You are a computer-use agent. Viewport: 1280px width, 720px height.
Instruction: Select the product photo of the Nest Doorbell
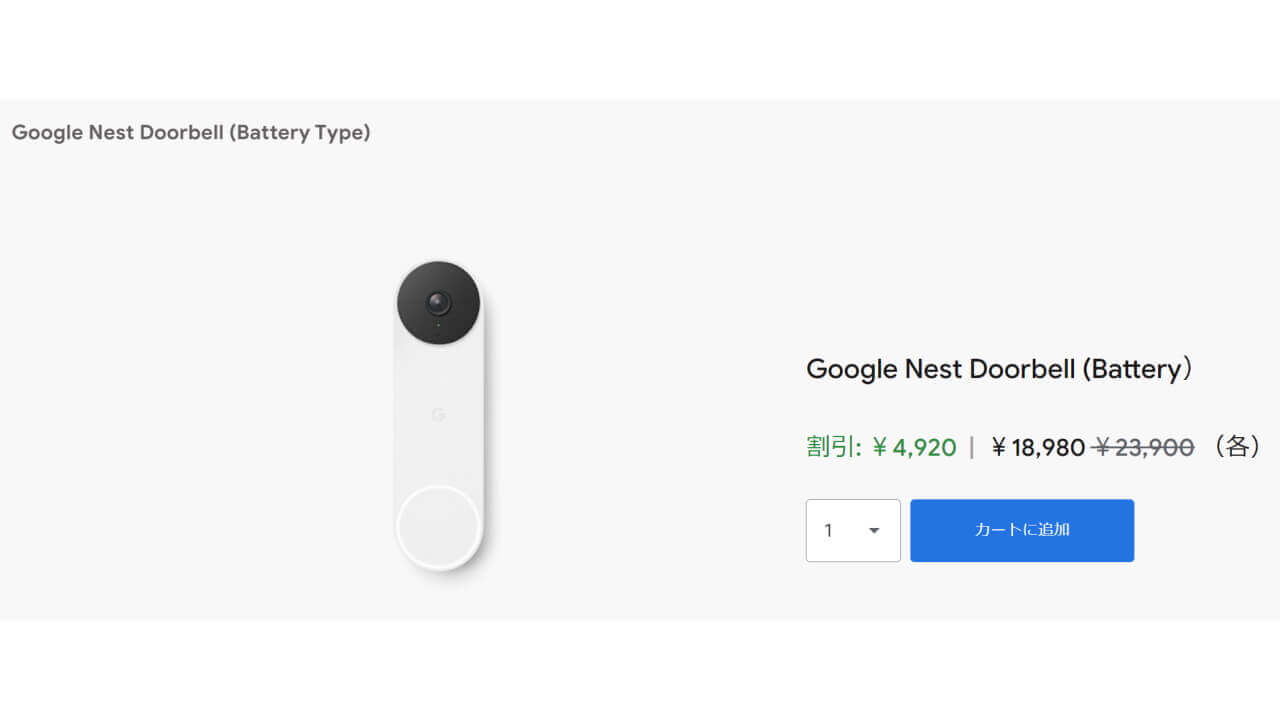tap(438, 420)
